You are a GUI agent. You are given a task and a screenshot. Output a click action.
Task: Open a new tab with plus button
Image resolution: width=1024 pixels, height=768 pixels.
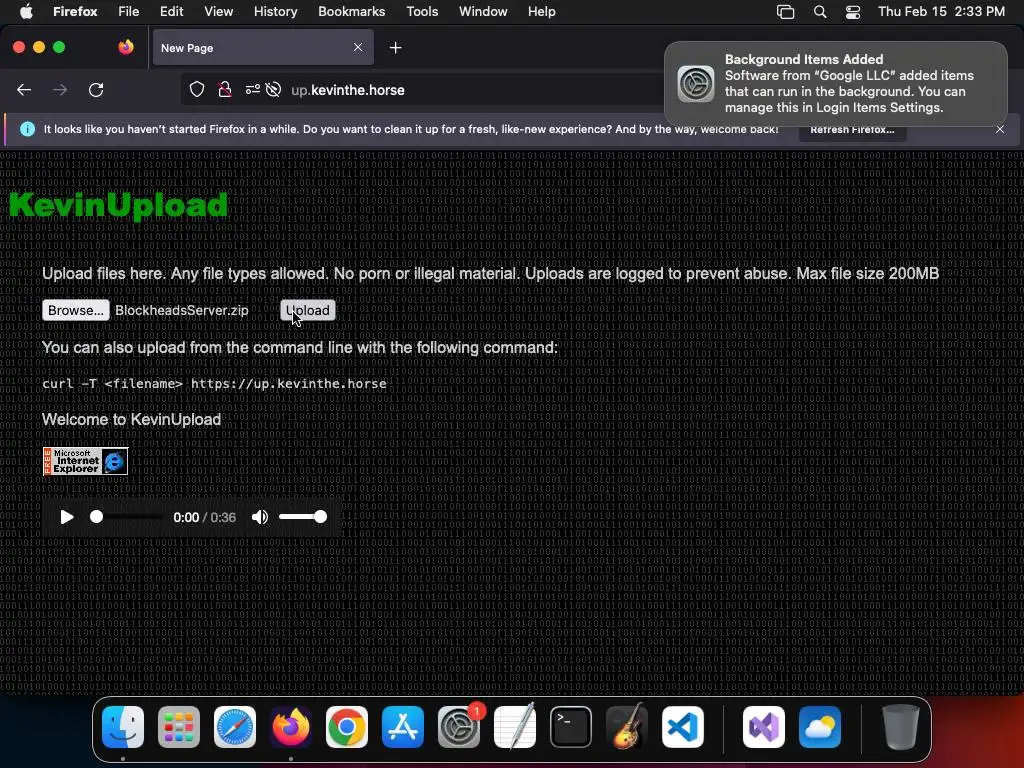[395, 48]
